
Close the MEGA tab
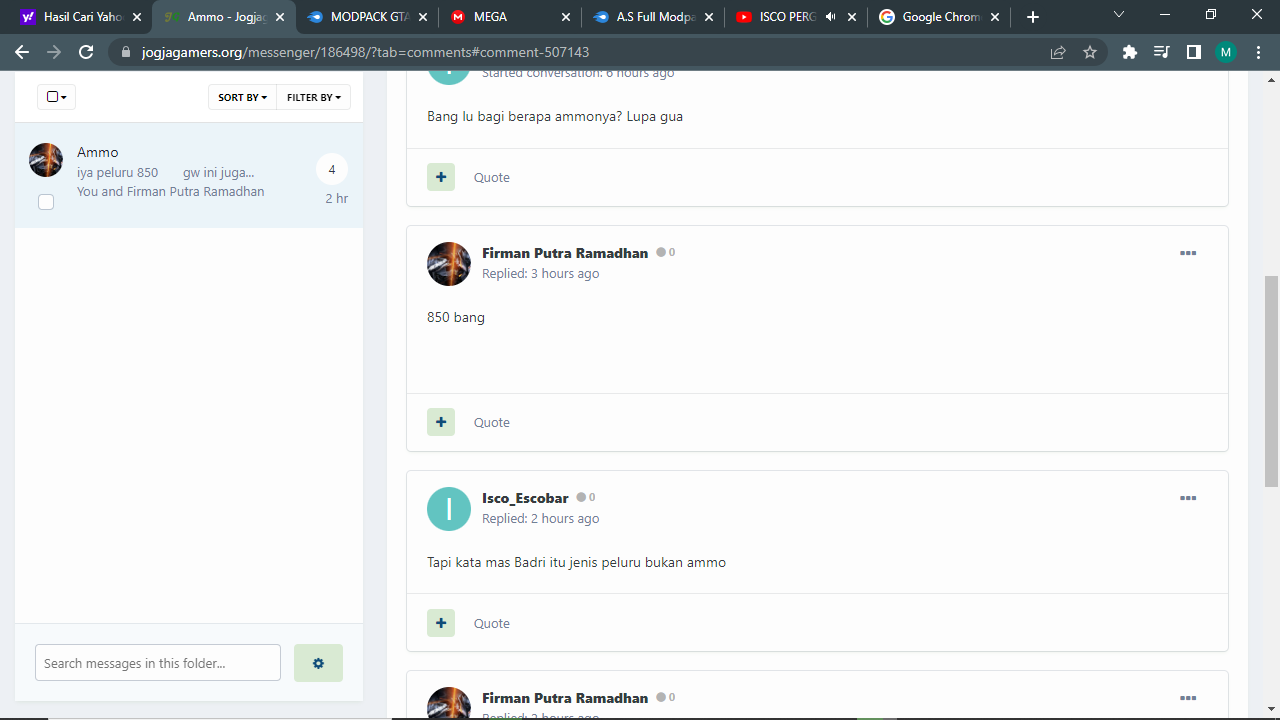tap(566, 17)
